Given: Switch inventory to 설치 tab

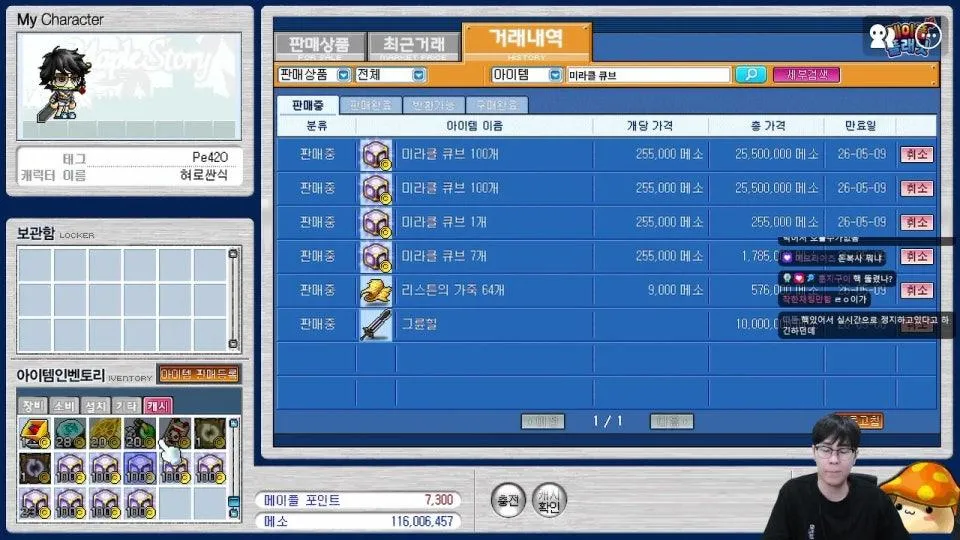Looking at the screenshot, I should (x=96, y=405).
